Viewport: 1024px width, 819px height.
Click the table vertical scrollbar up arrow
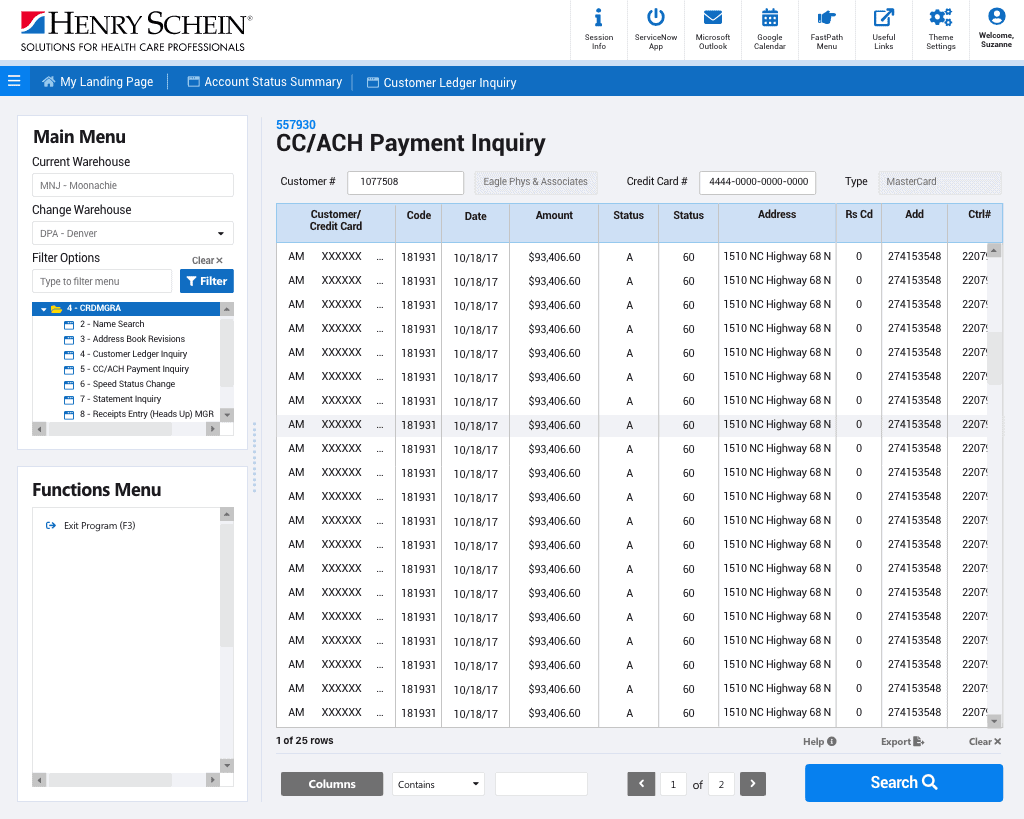point(995,250)
